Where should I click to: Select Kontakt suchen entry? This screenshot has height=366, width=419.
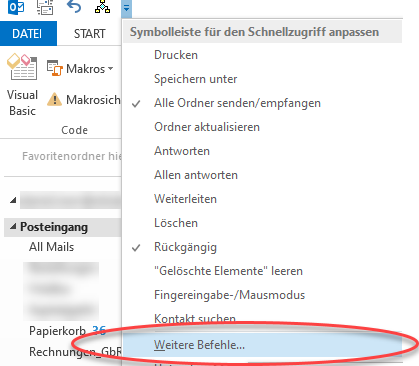click(x=263, y=319)
